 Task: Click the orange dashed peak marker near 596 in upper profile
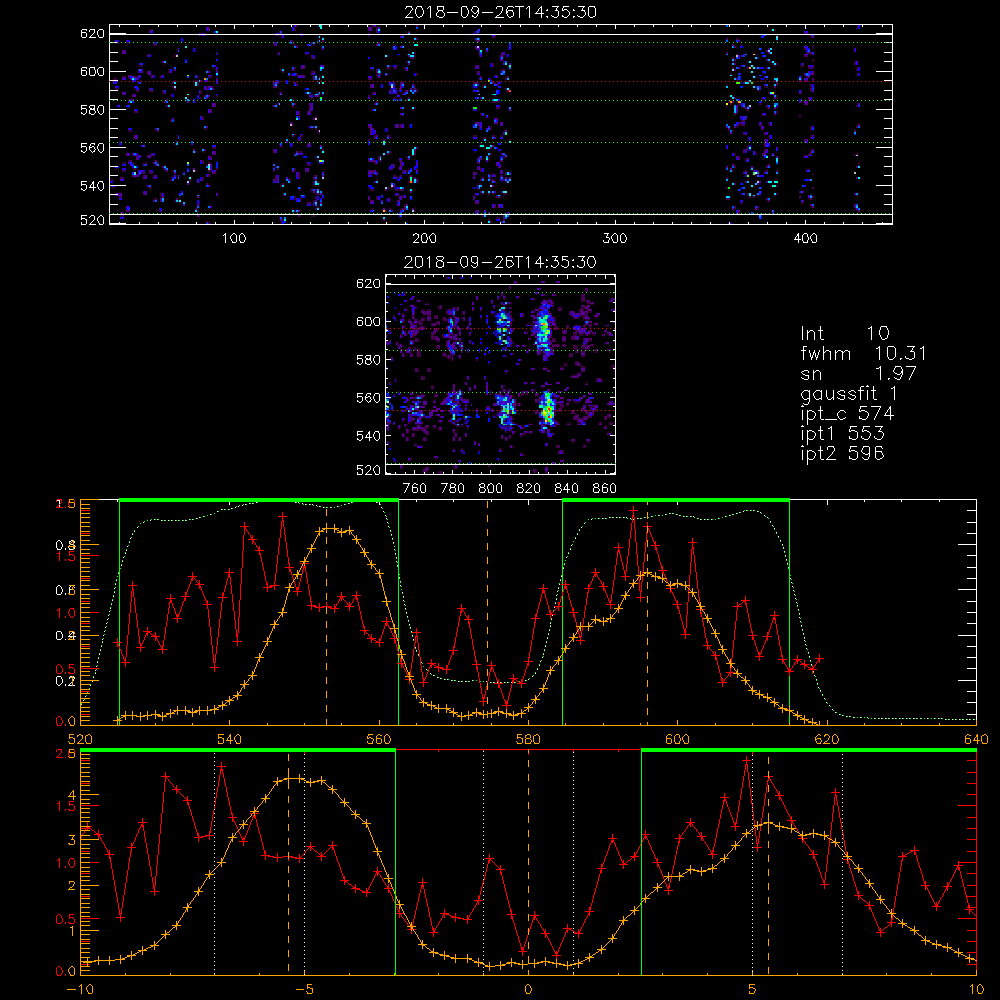point(647,612)
